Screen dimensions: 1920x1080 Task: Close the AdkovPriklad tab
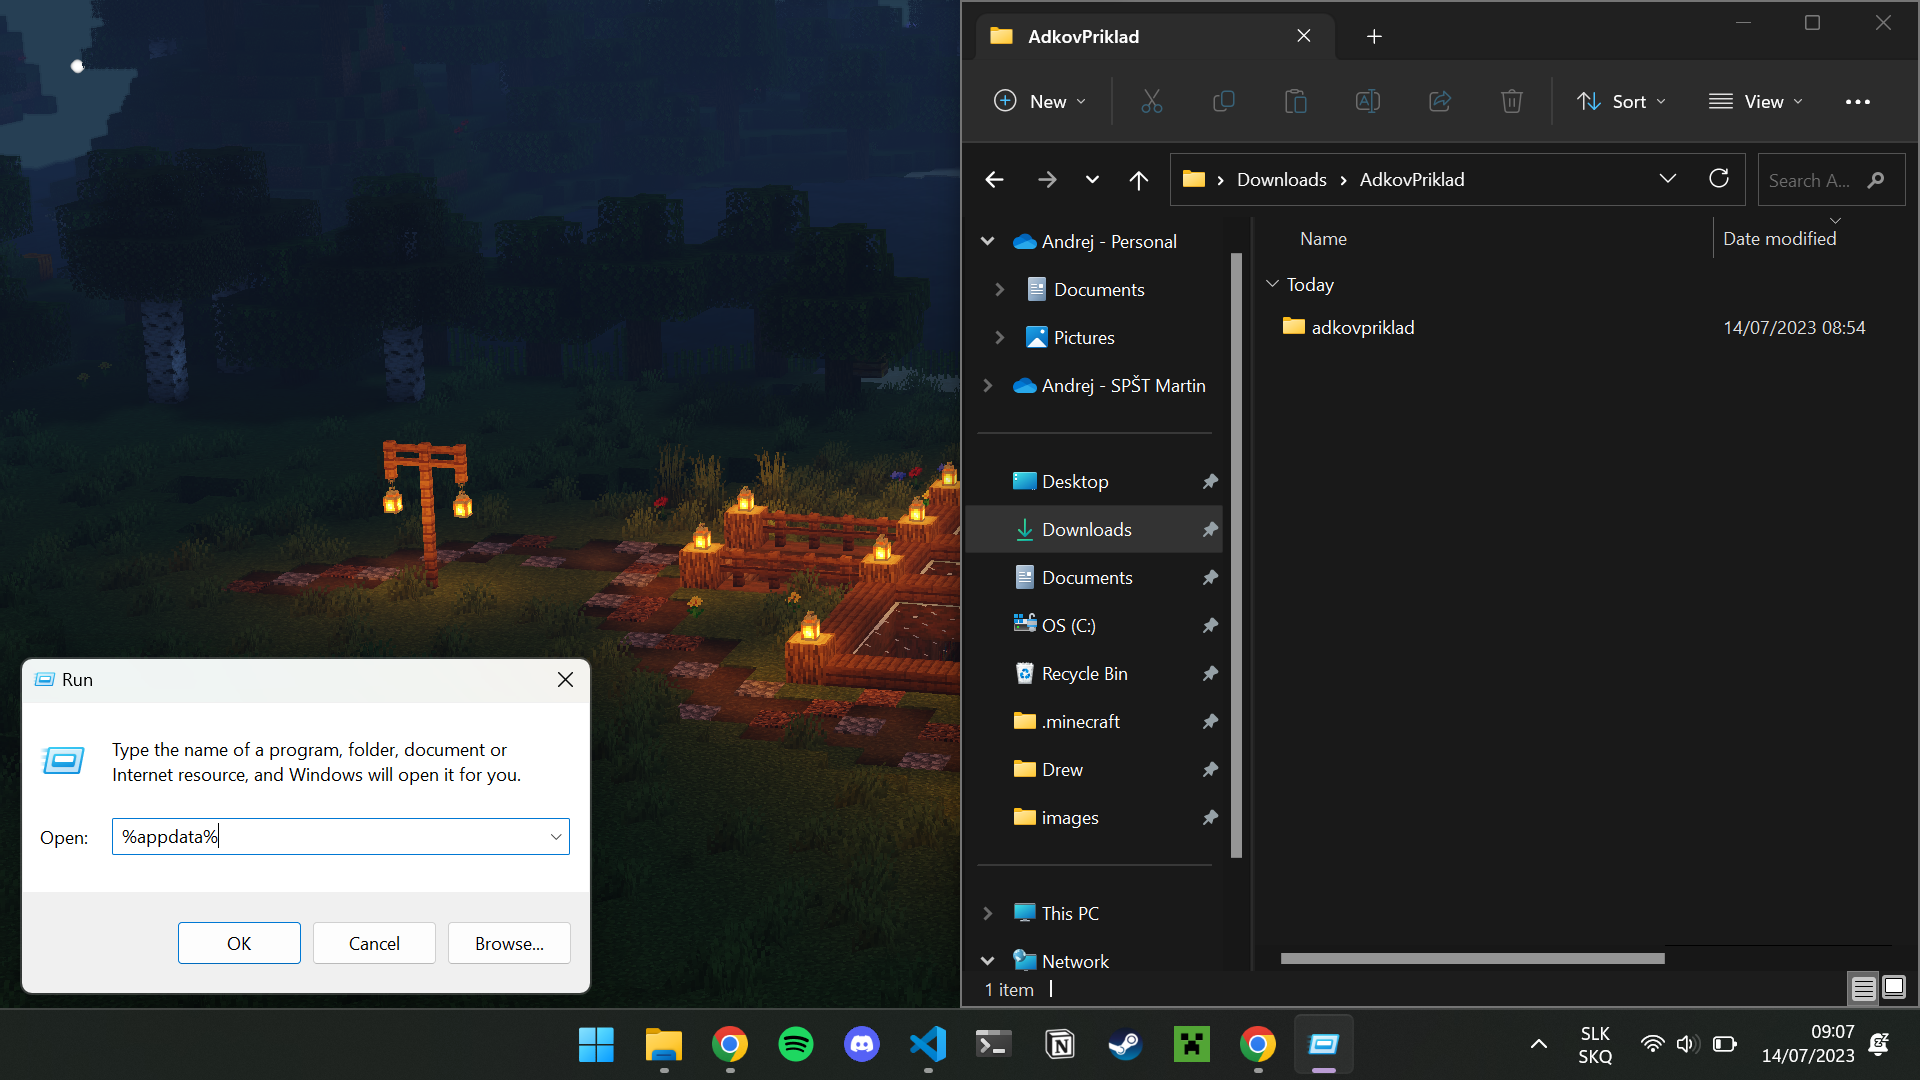pos(1303,36)
